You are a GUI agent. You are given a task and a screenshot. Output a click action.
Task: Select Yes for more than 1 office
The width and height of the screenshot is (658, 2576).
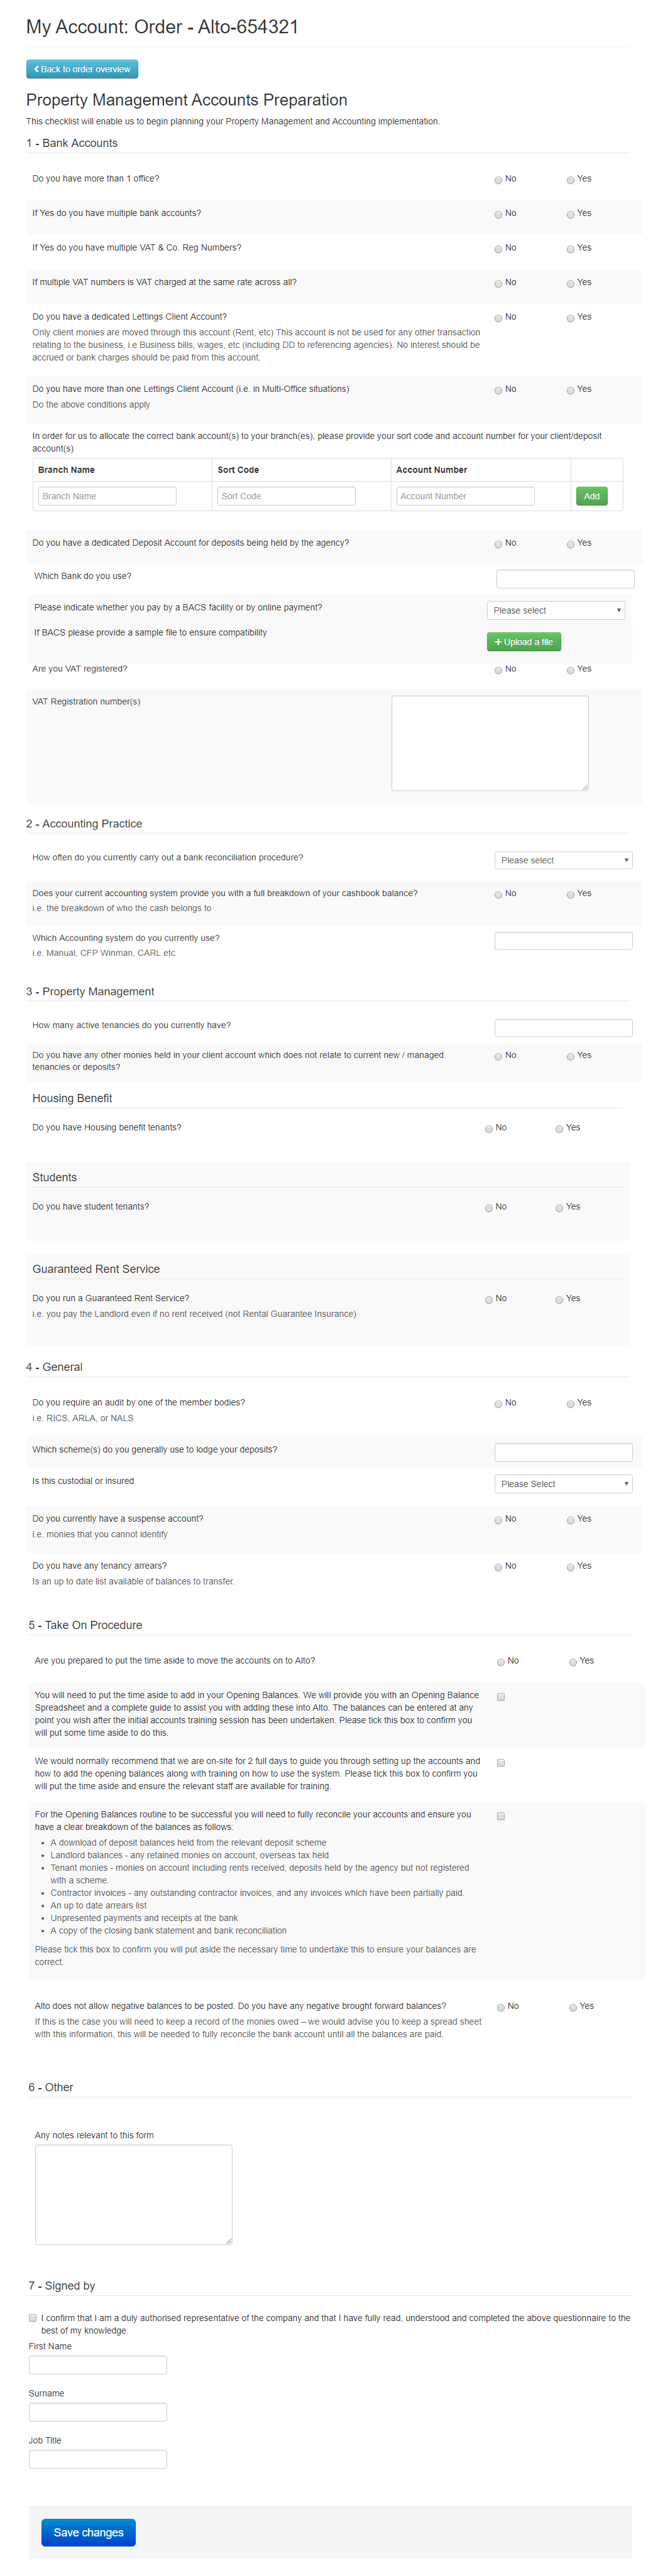coord(570,180)
